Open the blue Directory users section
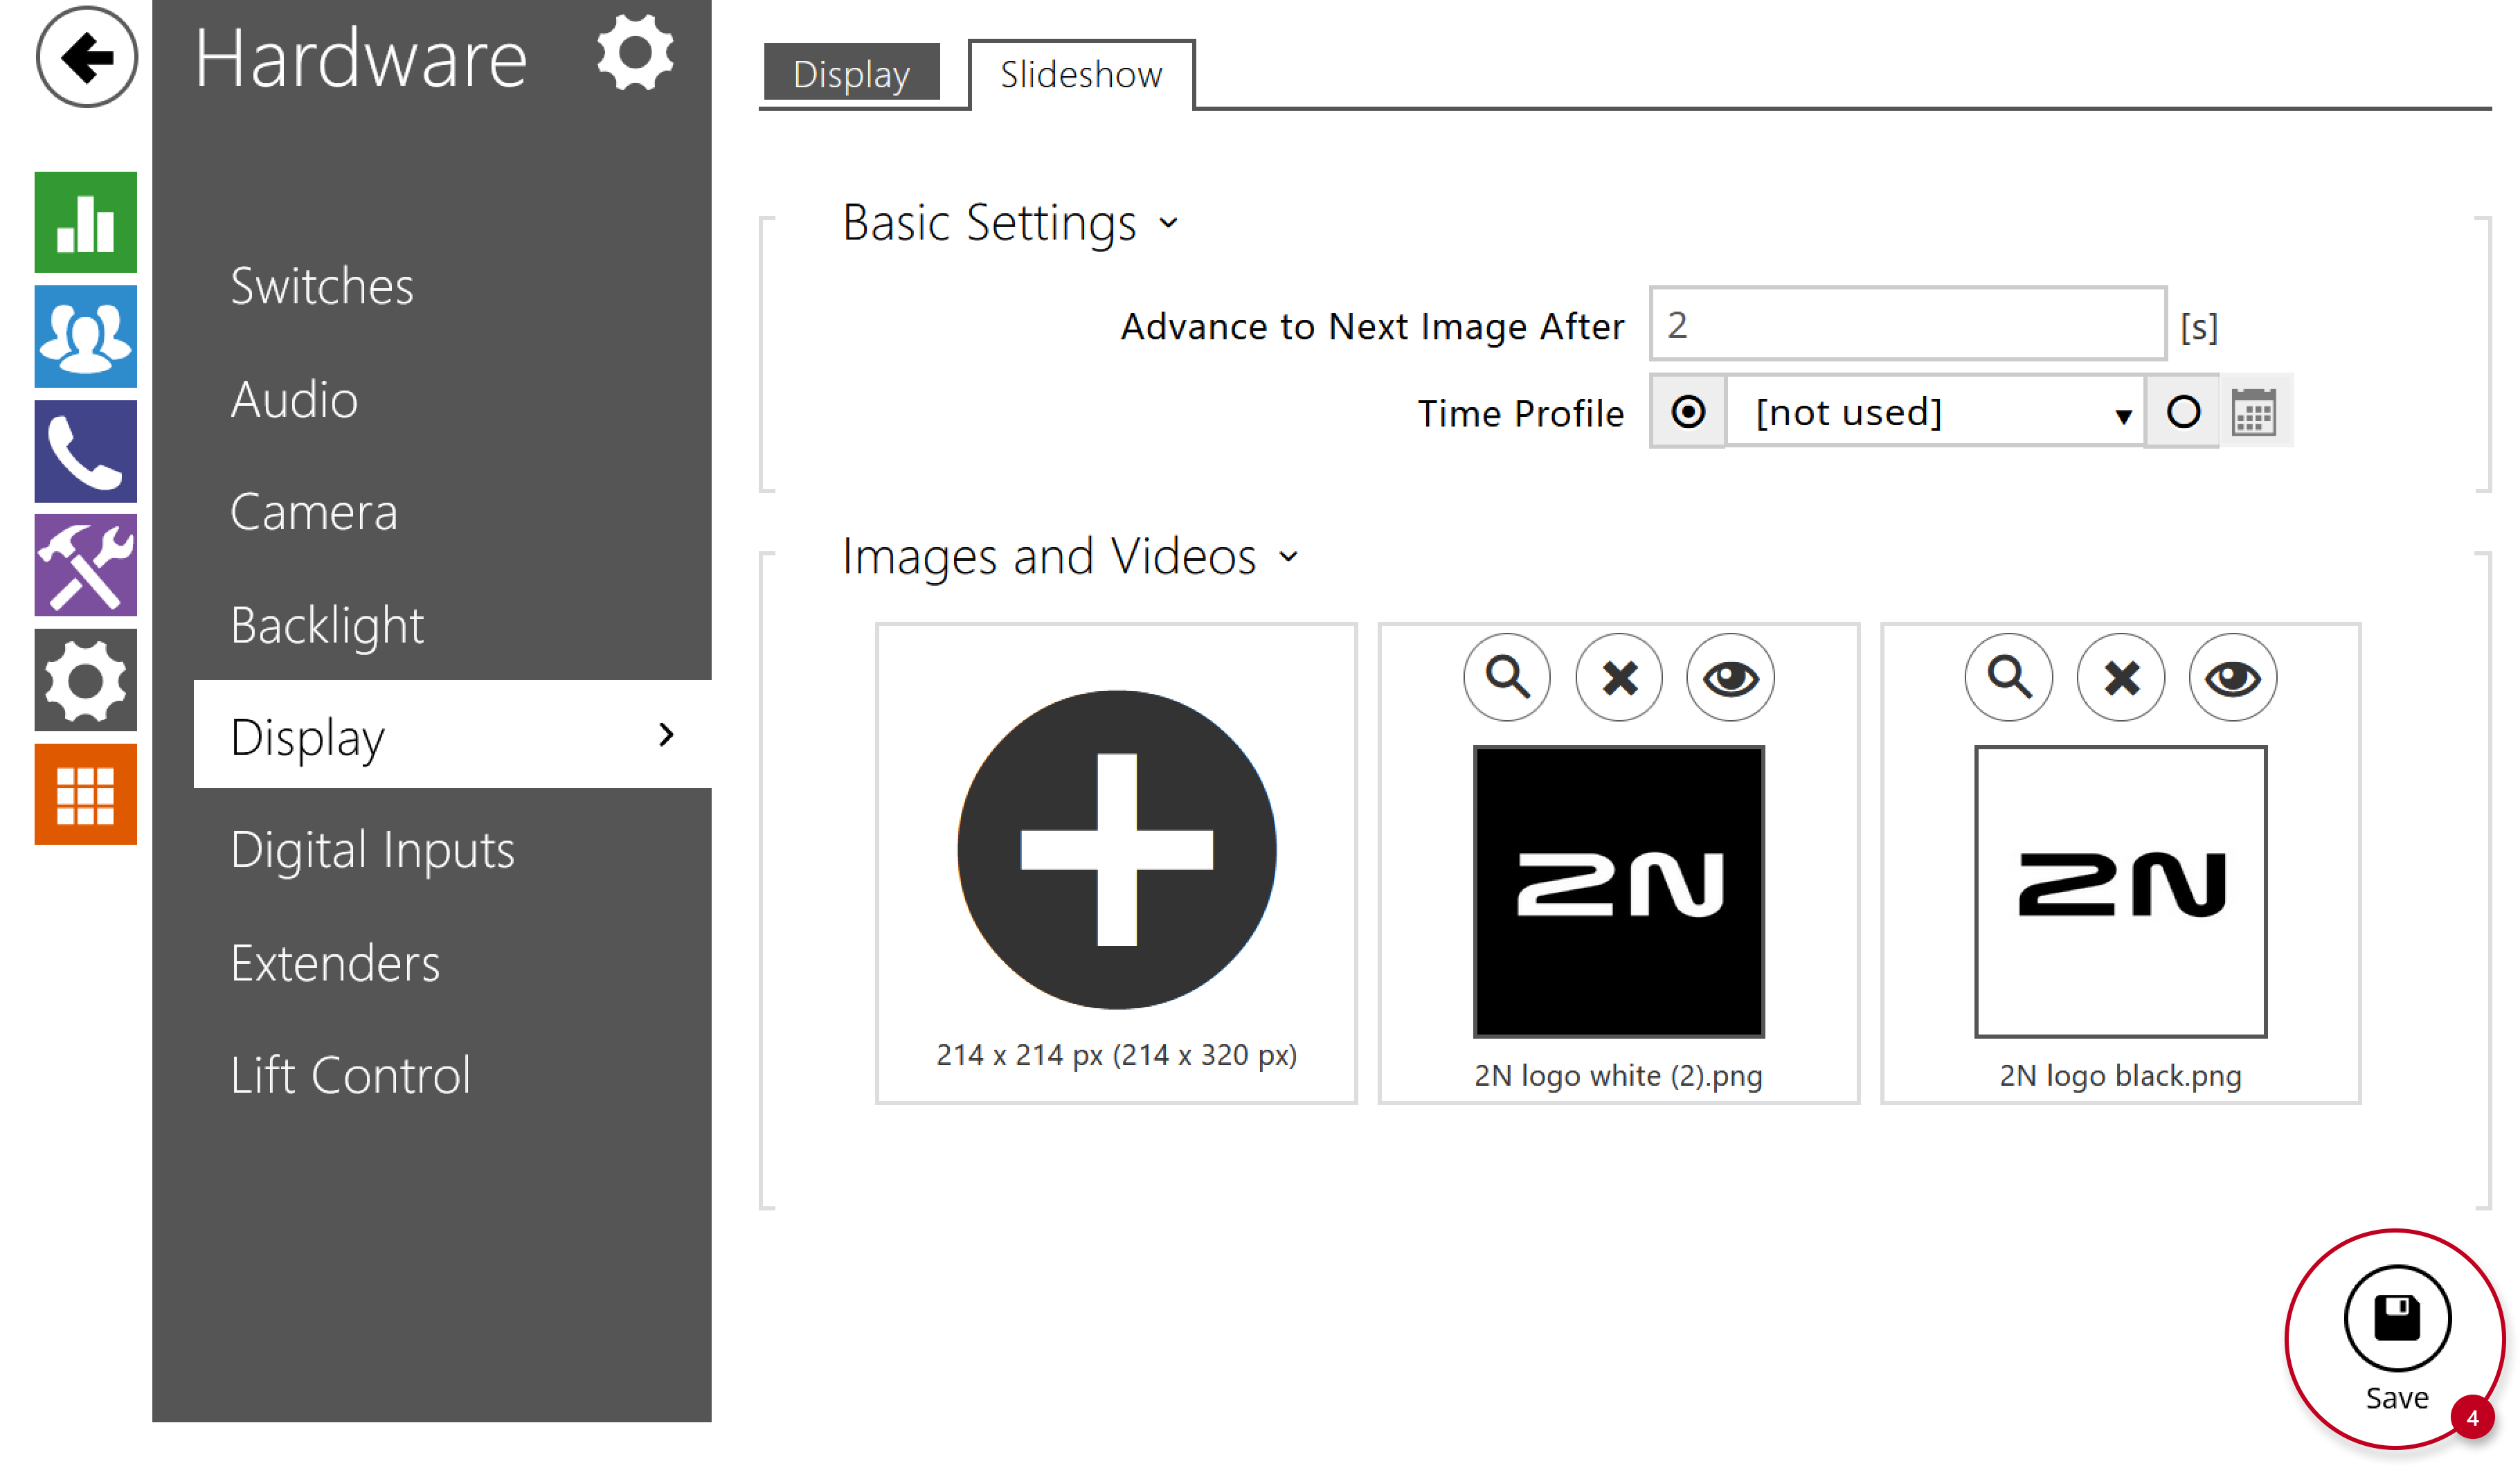 point(86,336)
